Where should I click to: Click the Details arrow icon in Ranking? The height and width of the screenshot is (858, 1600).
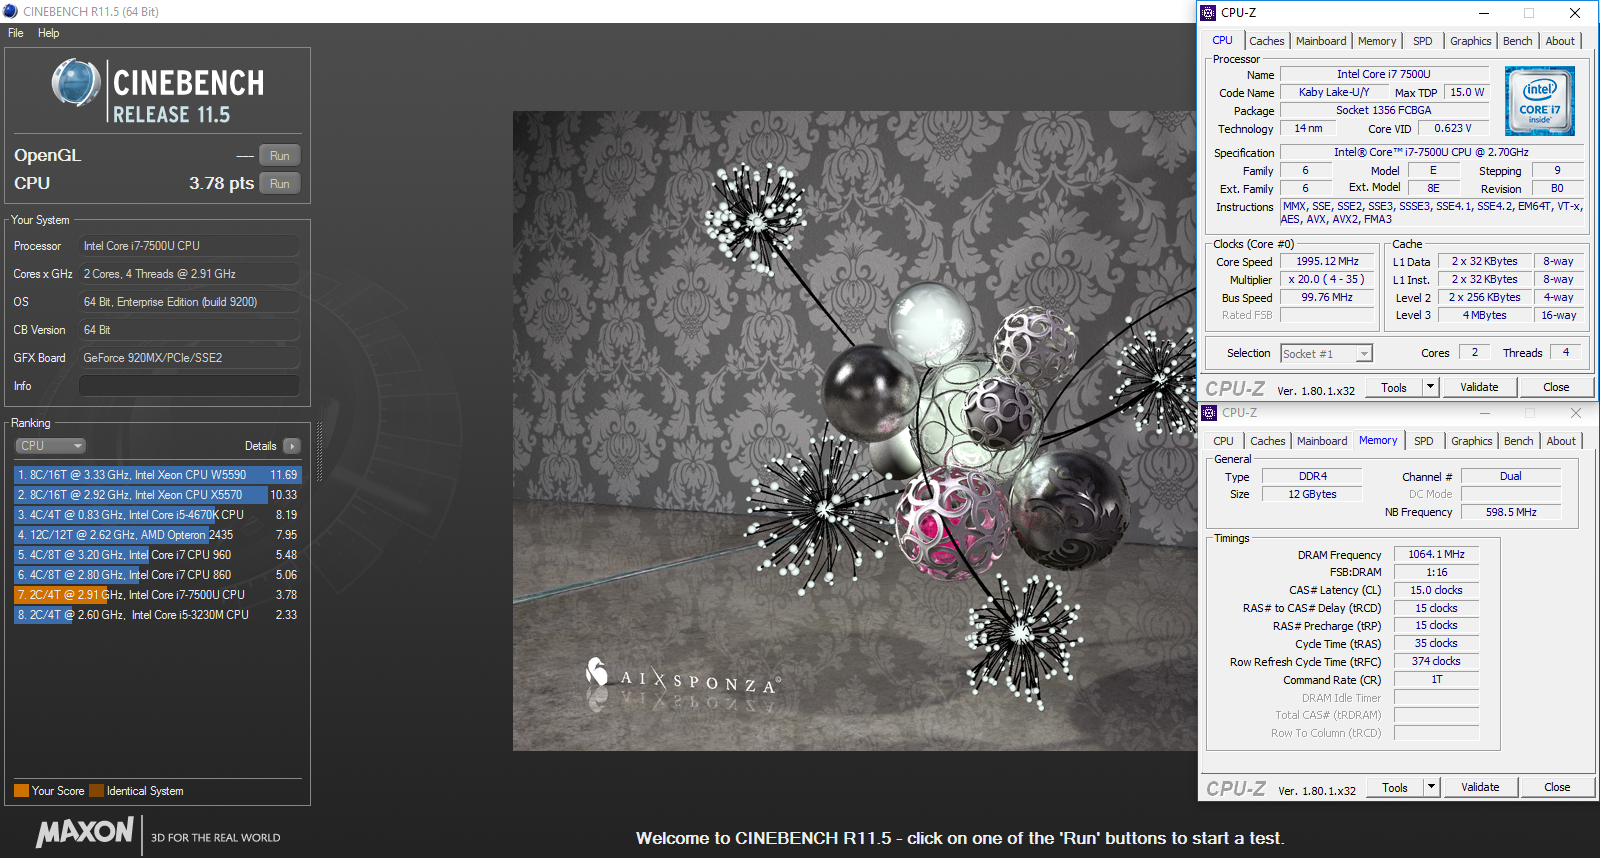pyautogui.click(x=291, y=446)
